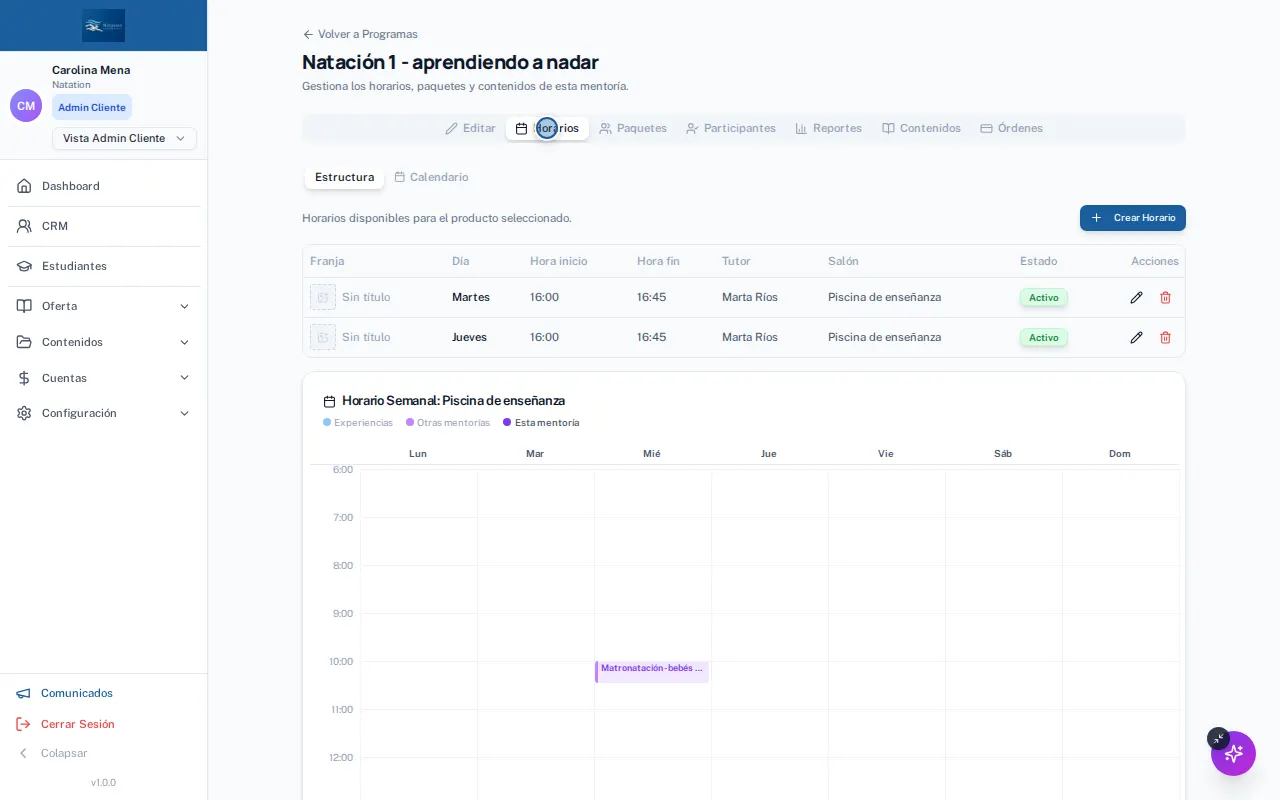Click the Martes row thumbnail placeholder
This screenshot has height=800, width=1280.
pos(323,297)
